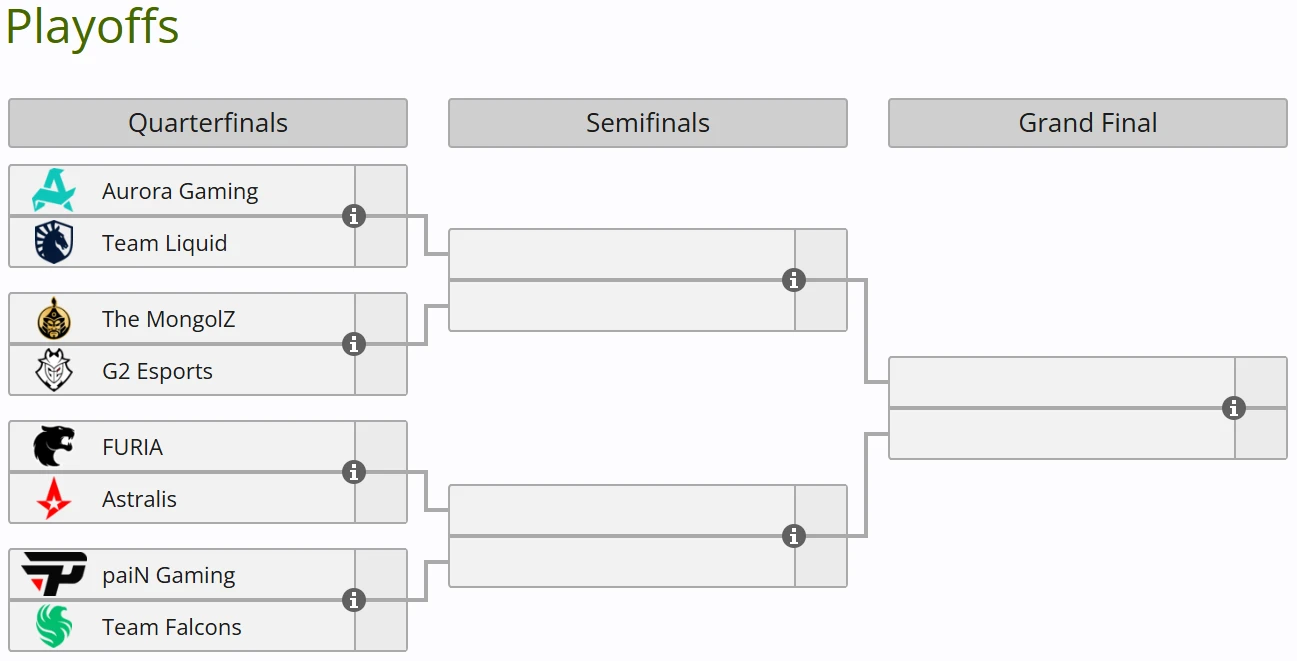Click the paiN Gaming logo
The width and height of the screenshot is (1297, 661).
click(x=54, y=574)
